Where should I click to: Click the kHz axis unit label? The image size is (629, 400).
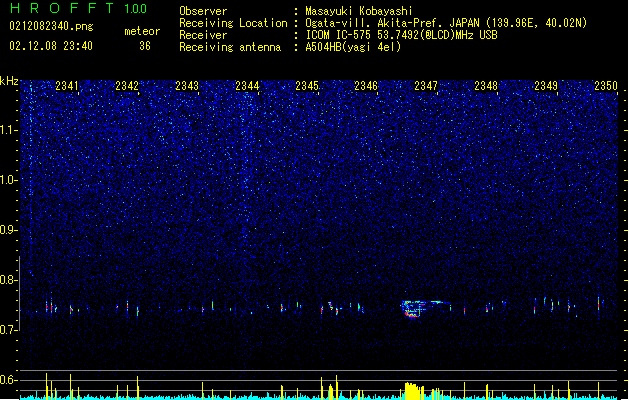[9, 81]
